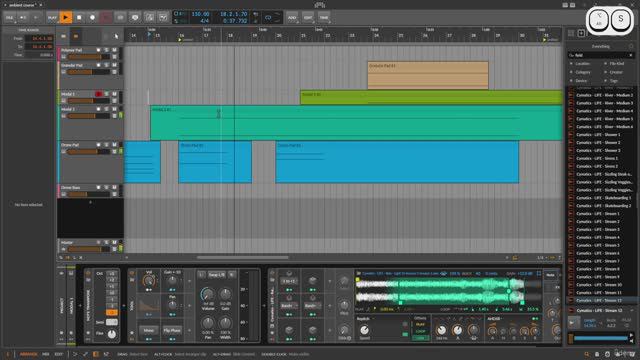Select Cymatics - LIFE - Stream 12 sample
Viewport: 640px width, 360px height.
599,300
